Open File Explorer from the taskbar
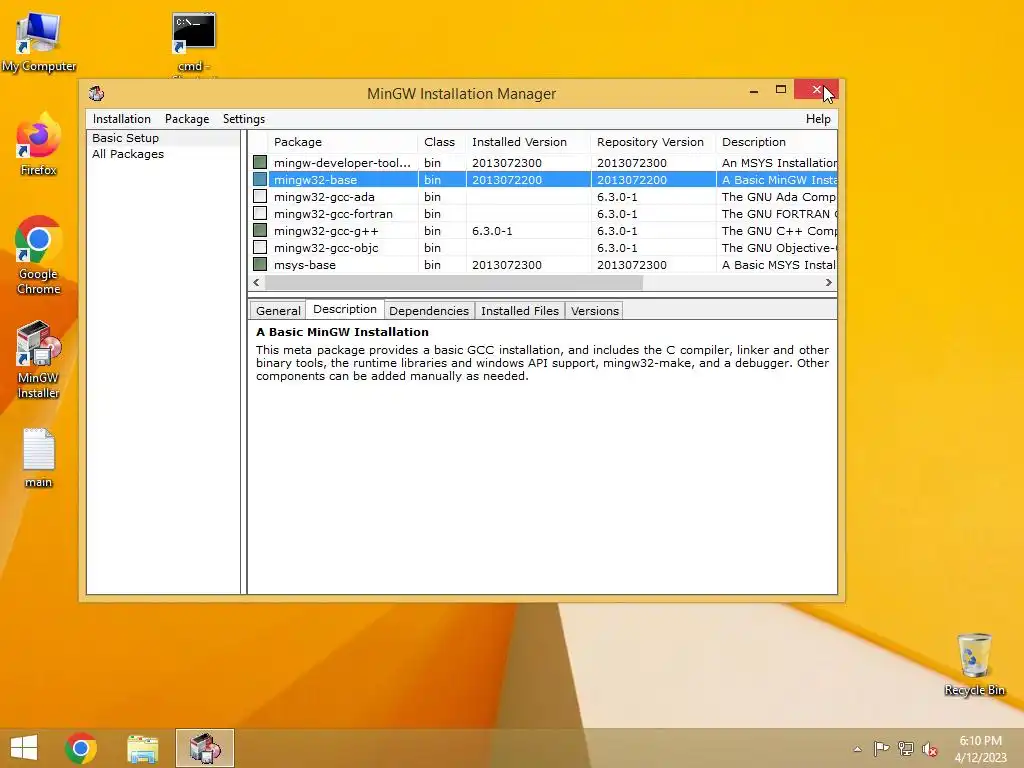 (142, 748)
